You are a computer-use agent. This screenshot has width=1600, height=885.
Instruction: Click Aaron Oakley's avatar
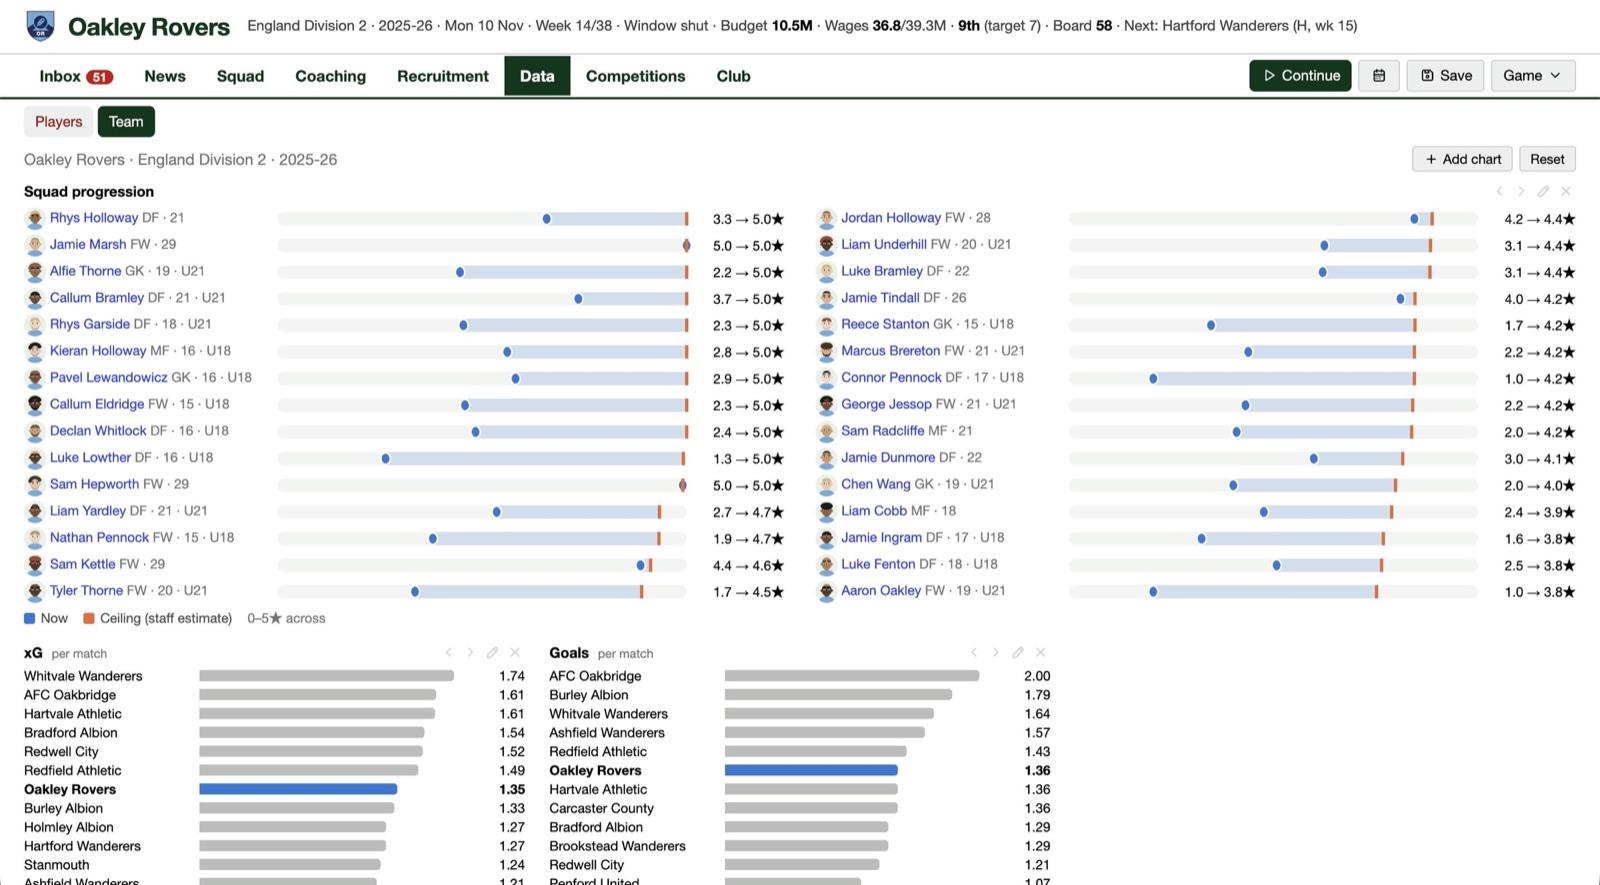826,591
